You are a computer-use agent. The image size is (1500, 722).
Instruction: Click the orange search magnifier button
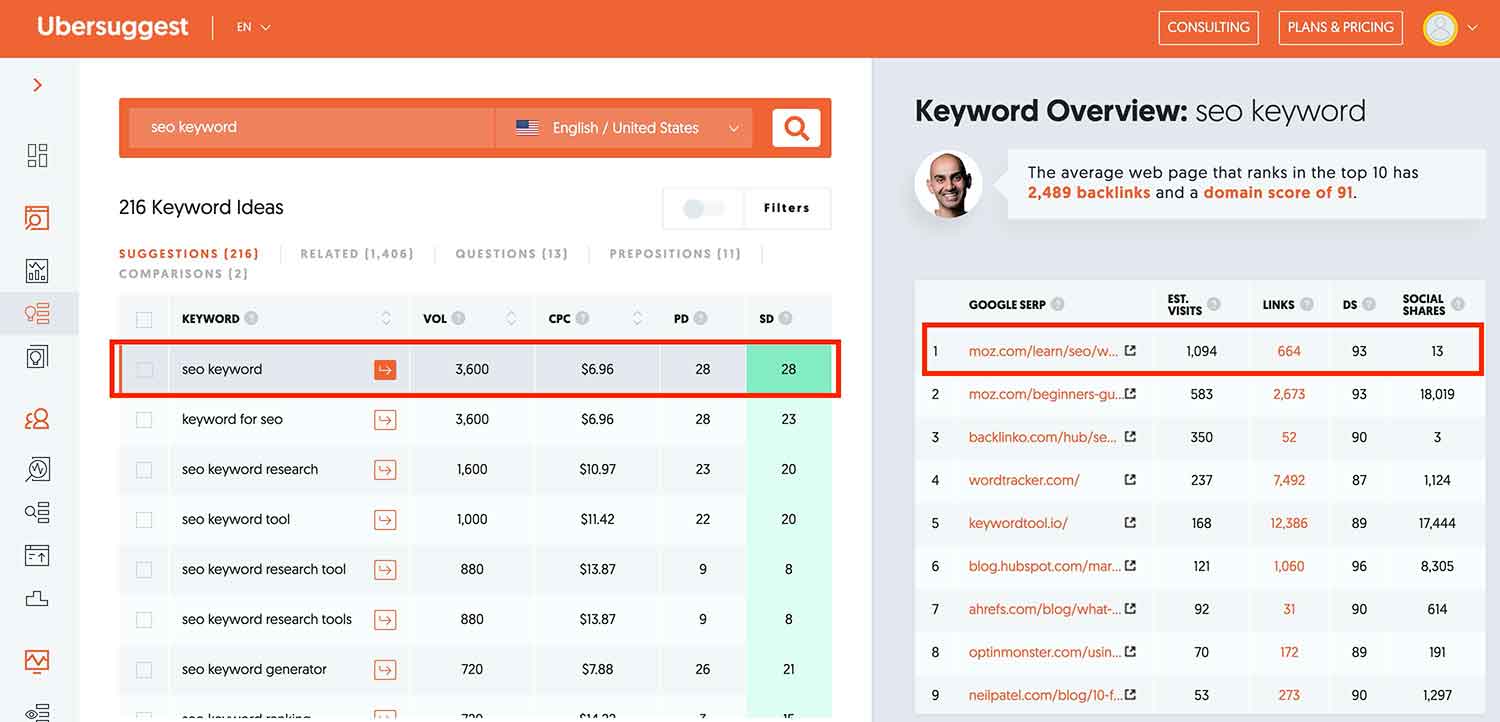click(796, 128)
